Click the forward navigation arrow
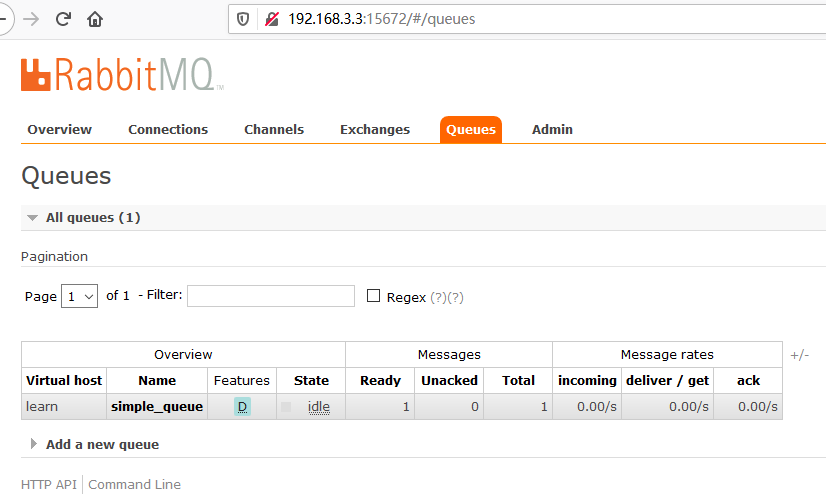 click(32, 19)
